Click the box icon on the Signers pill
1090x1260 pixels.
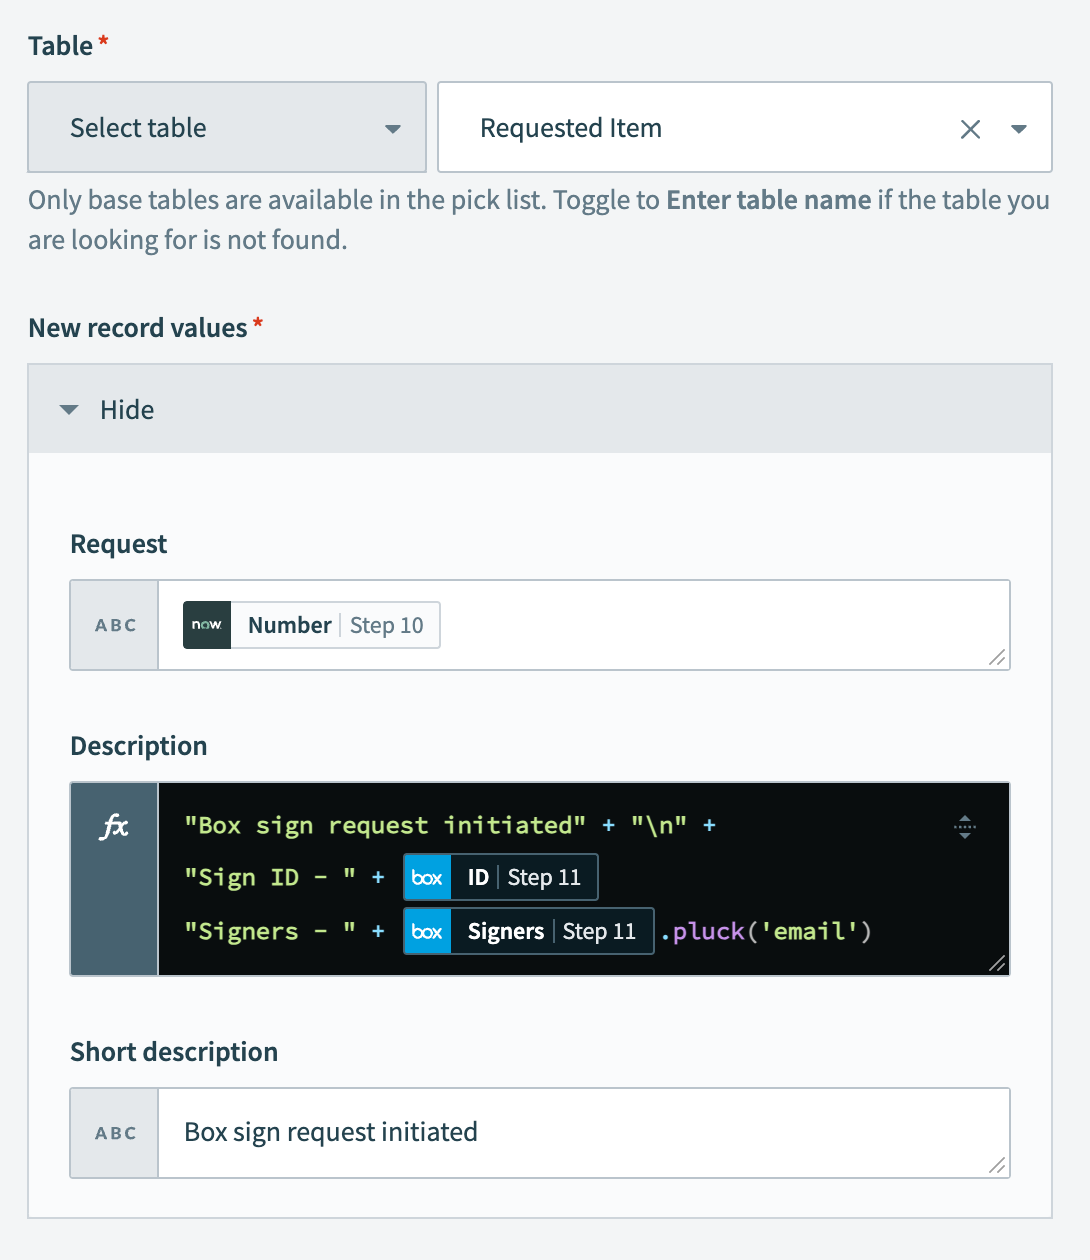(x=427, y=930)
